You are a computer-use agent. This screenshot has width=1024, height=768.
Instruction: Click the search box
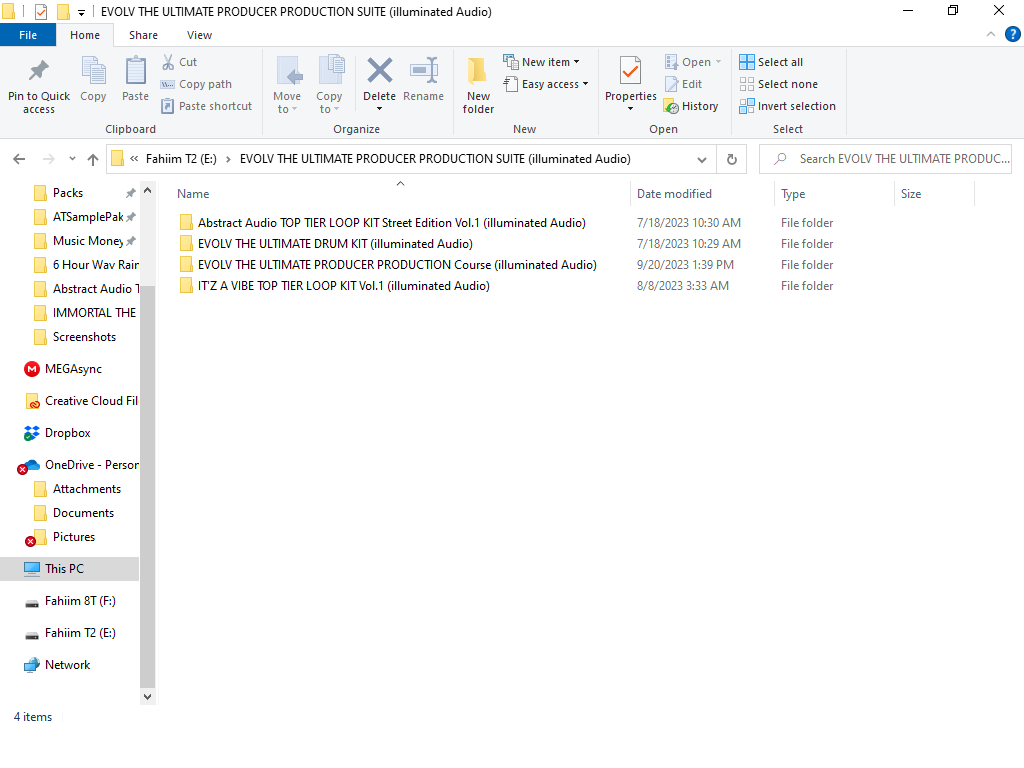(886, 159)
